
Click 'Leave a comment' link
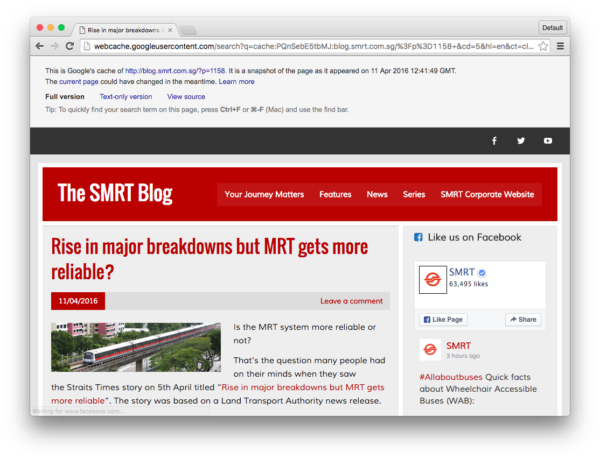351,301
